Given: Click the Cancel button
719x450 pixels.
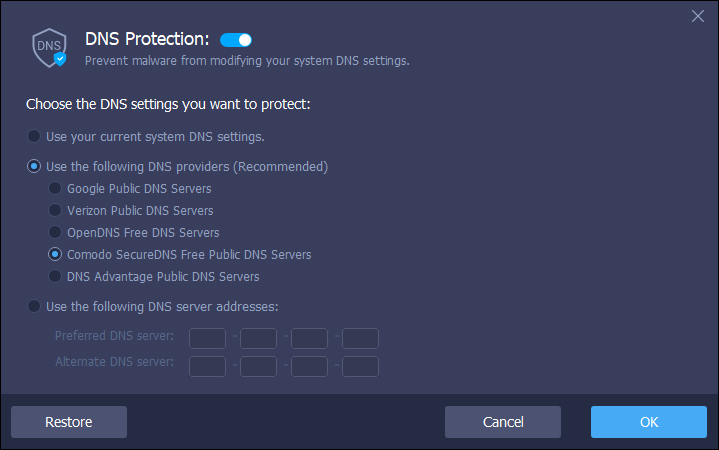Looking at the screenshot, I should pyautogui.click(x=503, y=422).
